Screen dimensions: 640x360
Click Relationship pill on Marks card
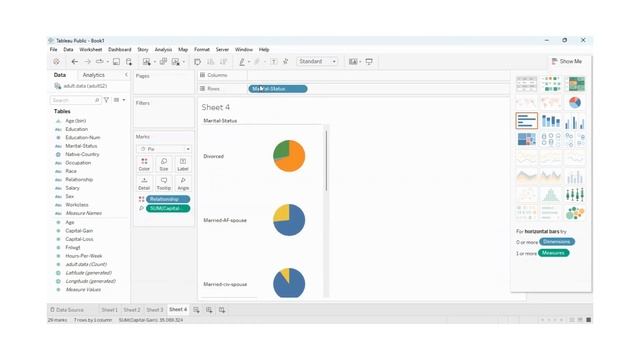168,199
